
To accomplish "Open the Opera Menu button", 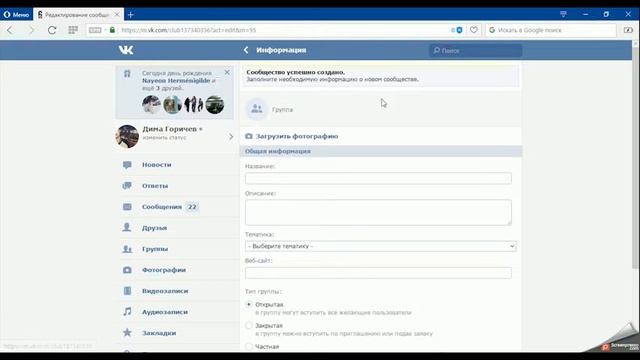I will click(16, 15).
